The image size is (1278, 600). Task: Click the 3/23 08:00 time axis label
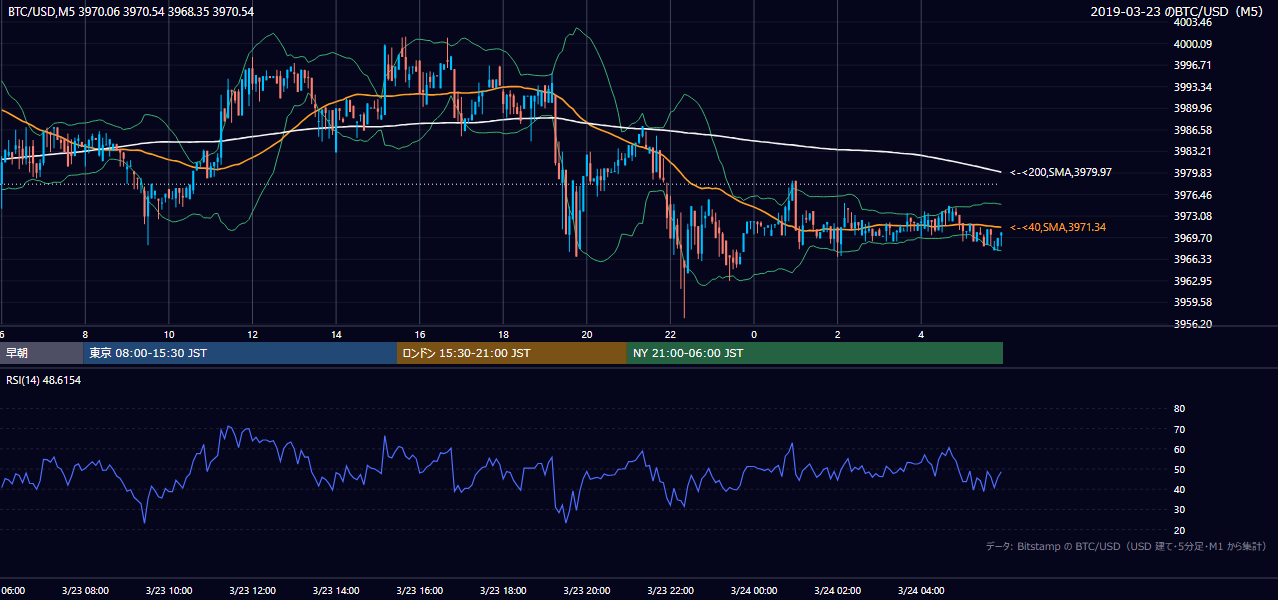point(85,591)
